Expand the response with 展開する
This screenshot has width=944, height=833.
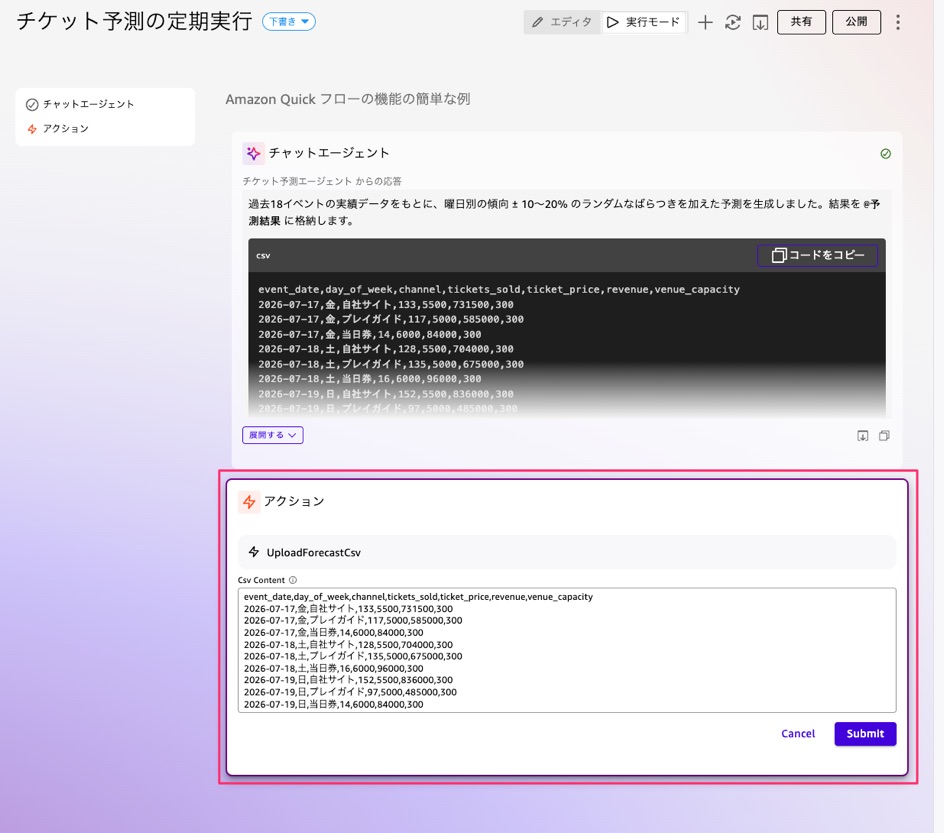[x=273, y=435]
